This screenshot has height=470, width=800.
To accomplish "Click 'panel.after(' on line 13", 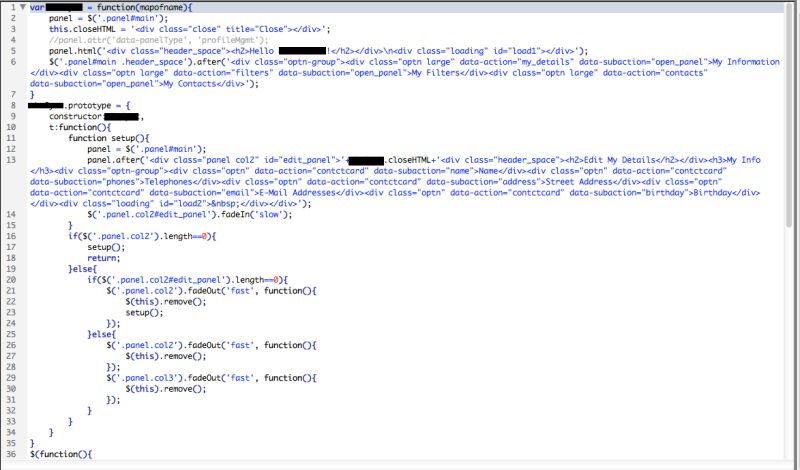I will coord(116,160).
